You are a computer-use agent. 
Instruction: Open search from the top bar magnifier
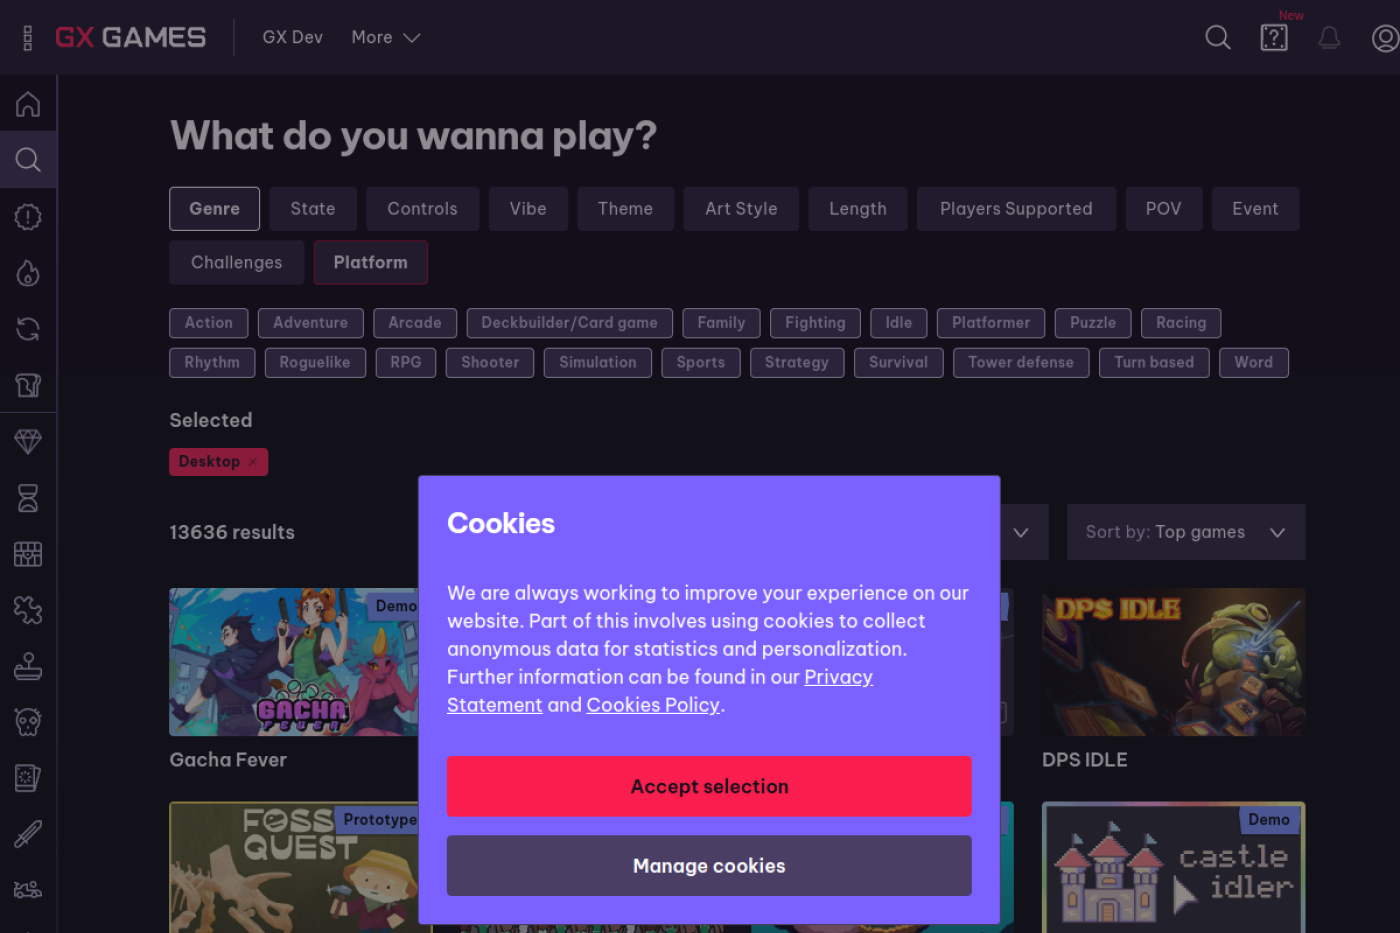[1218, 38]
